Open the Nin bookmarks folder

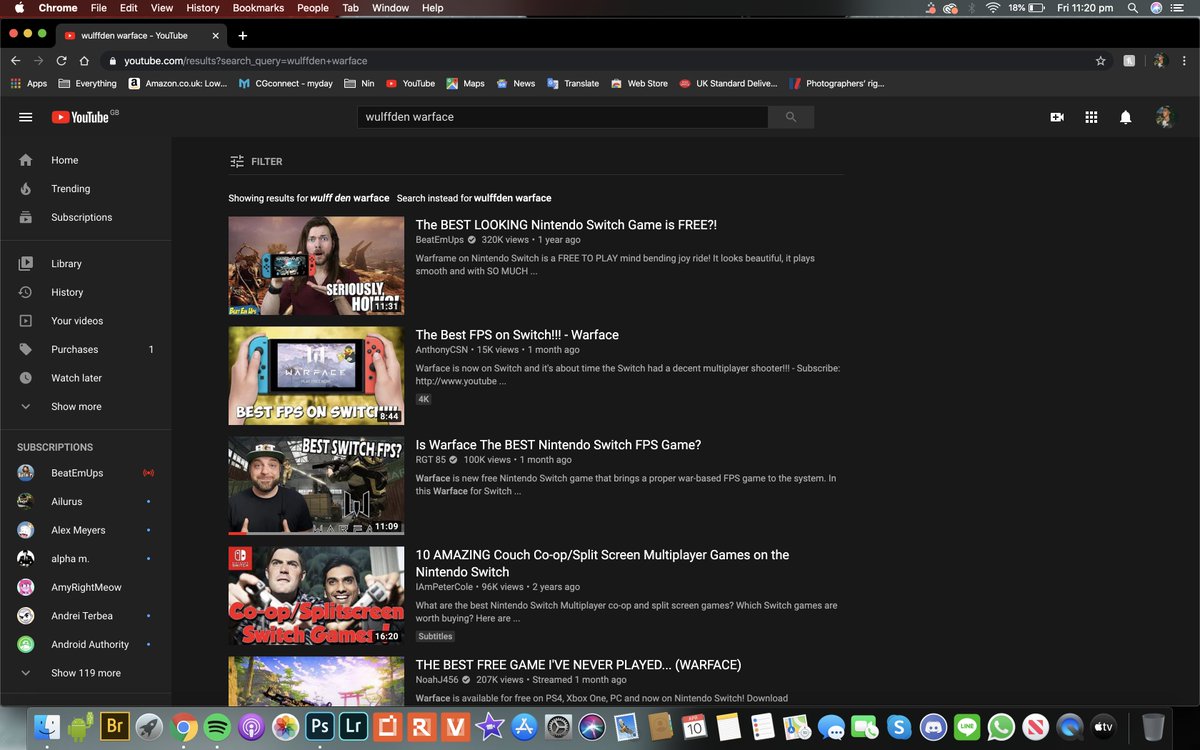pyautogui.click(x=359, y=83)
